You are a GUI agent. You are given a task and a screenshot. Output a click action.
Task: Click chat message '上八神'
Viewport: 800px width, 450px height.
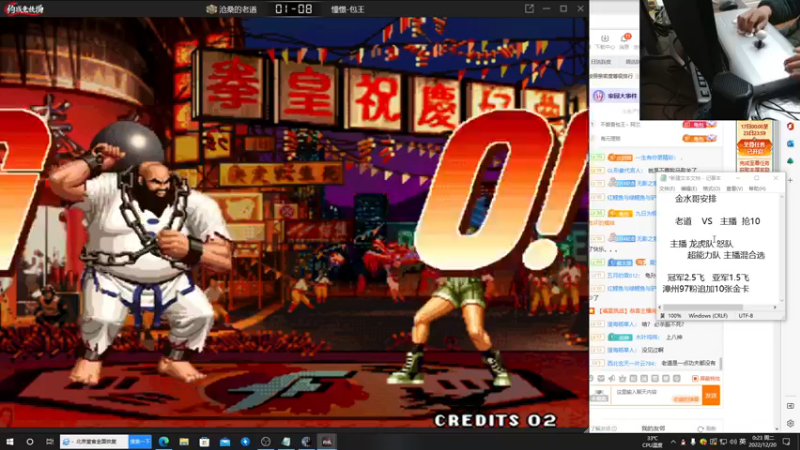pyautogui.click(x=674, y=337)
